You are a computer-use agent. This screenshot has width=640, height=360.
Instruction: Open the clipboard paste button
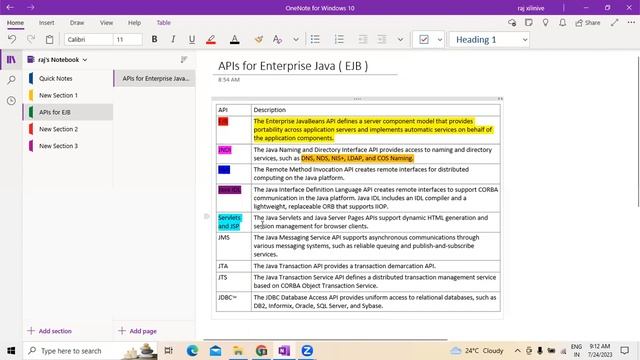[49, 39]
